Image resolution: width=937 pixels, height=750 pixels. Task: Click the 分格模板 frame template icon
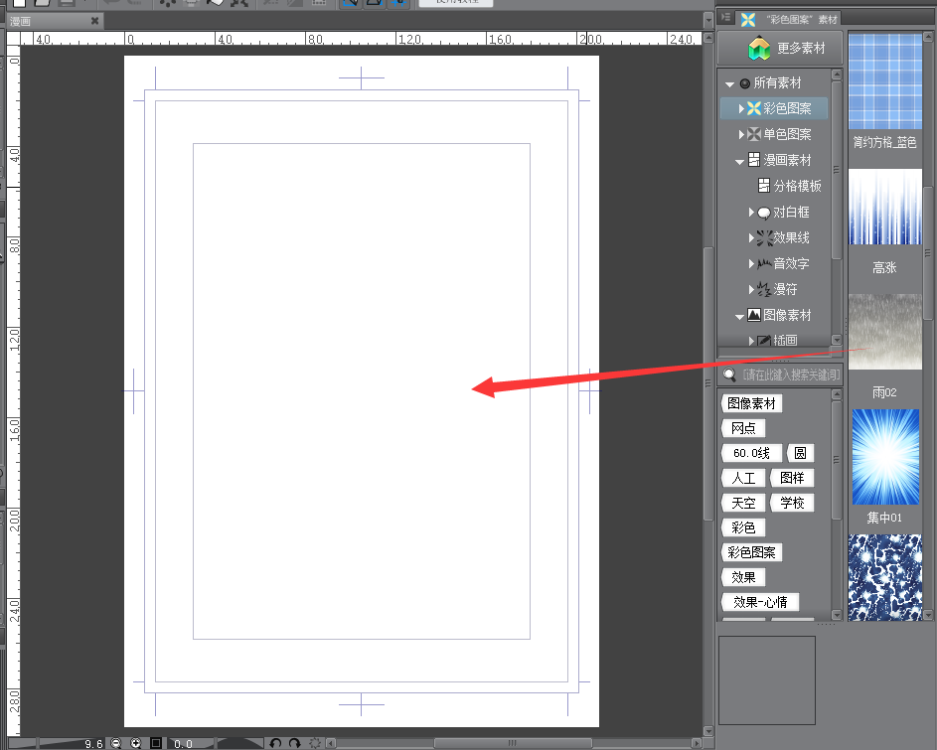(764, 185)
